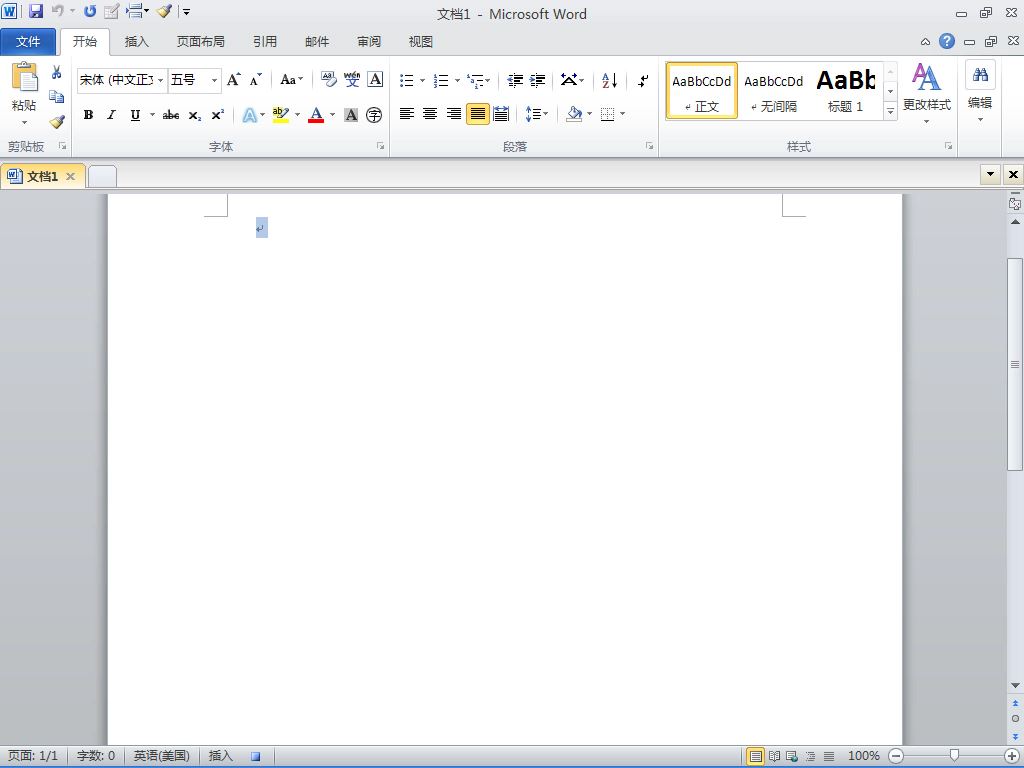Switch to the Insert (插入) tab

coord(136,42)
